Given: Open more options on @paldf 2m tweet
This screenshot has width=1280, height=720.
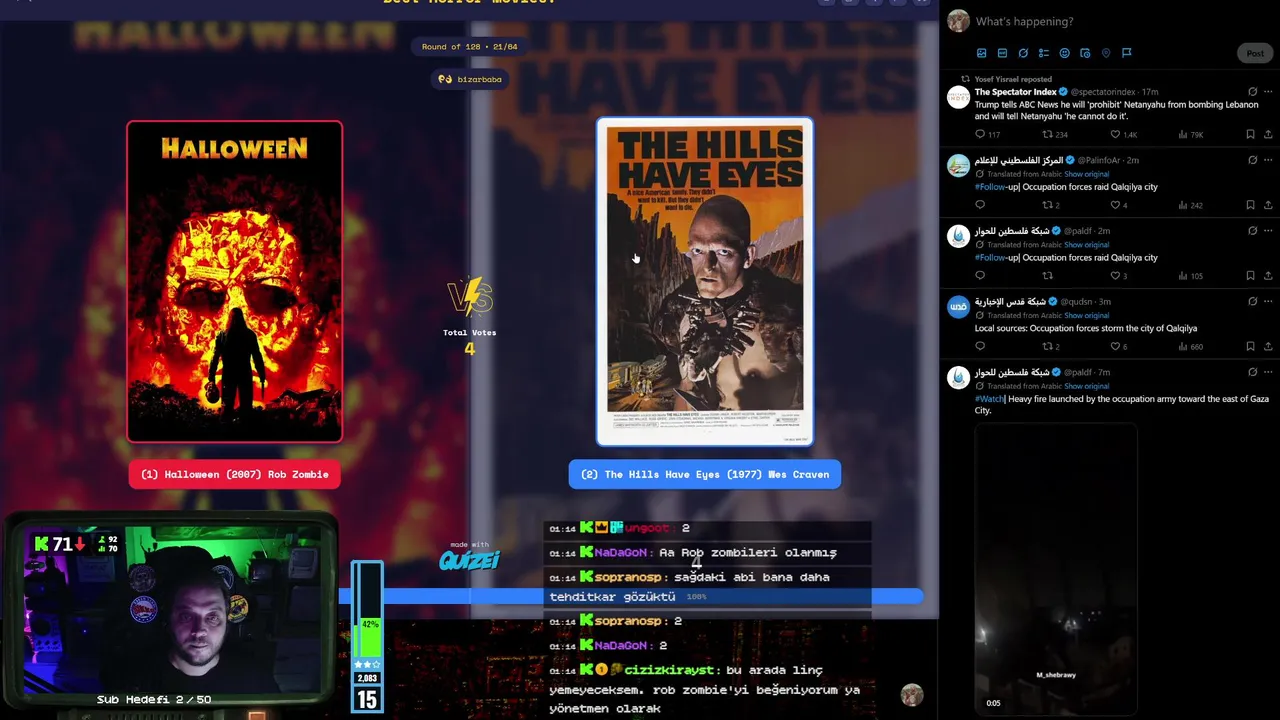Looking at the screenshot, I should tap(1268, 231).
